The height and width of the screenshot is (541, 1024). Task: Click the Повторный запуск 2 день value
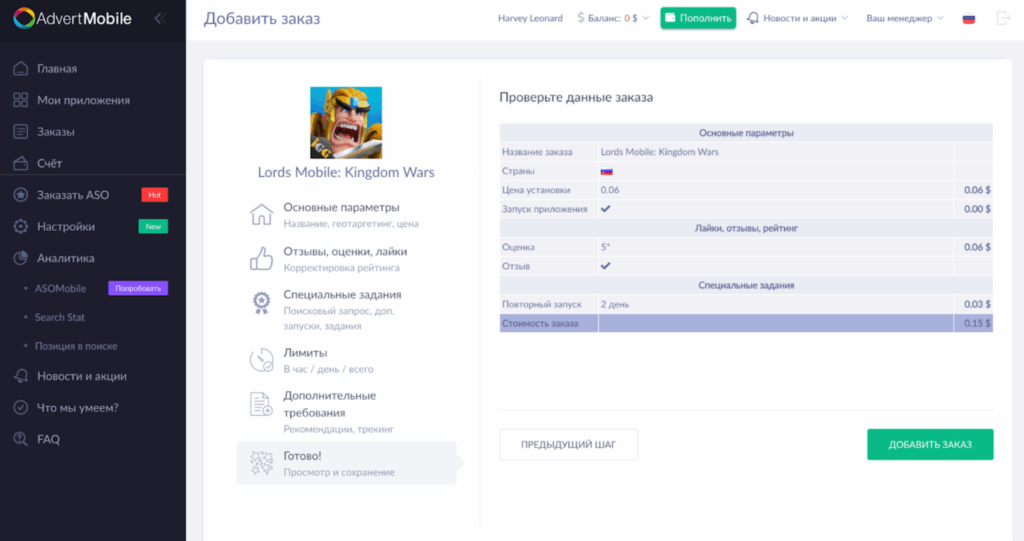point(615,304)
